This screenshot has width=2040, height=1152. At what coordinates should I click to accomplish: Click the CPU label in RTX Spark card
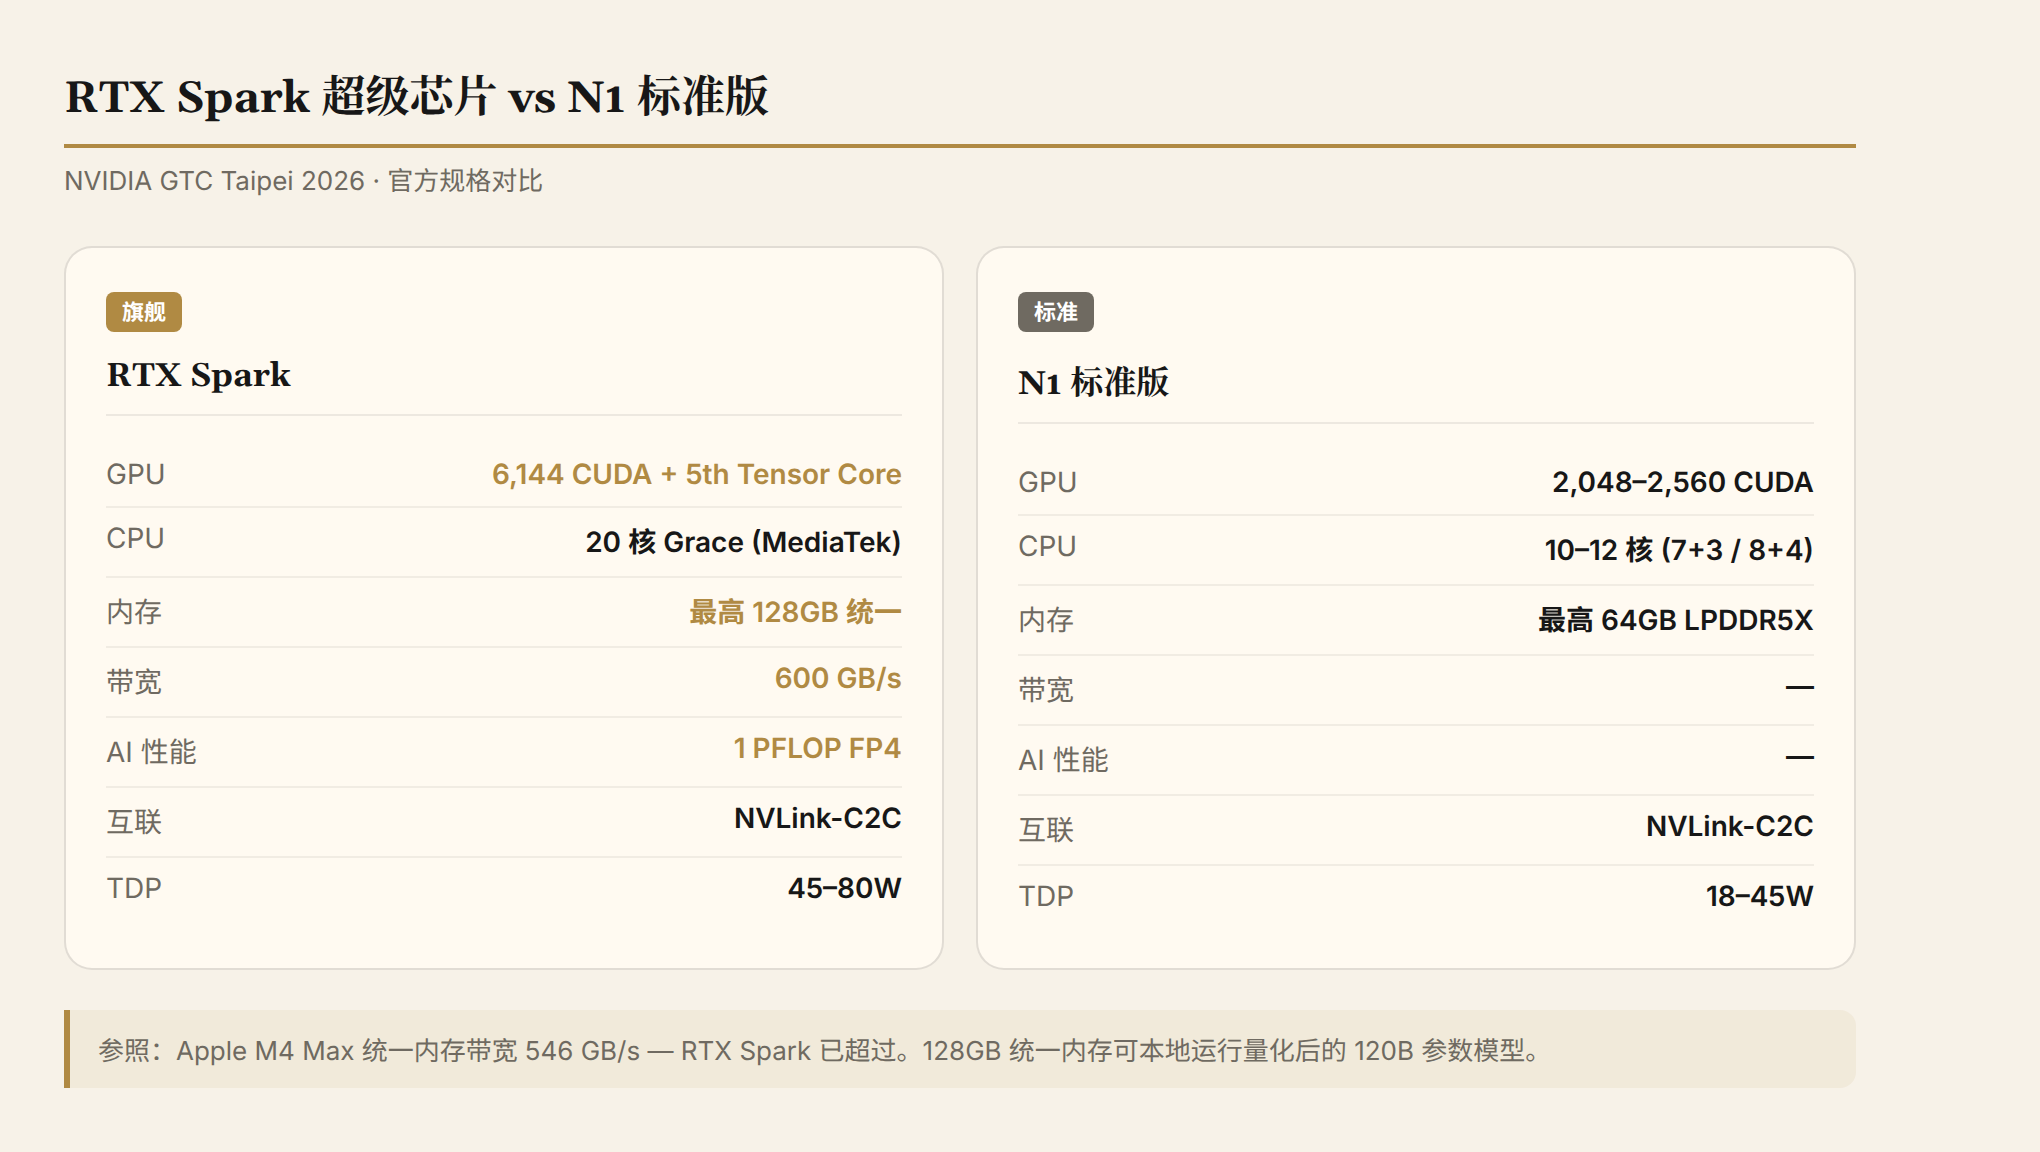point(136,538)
